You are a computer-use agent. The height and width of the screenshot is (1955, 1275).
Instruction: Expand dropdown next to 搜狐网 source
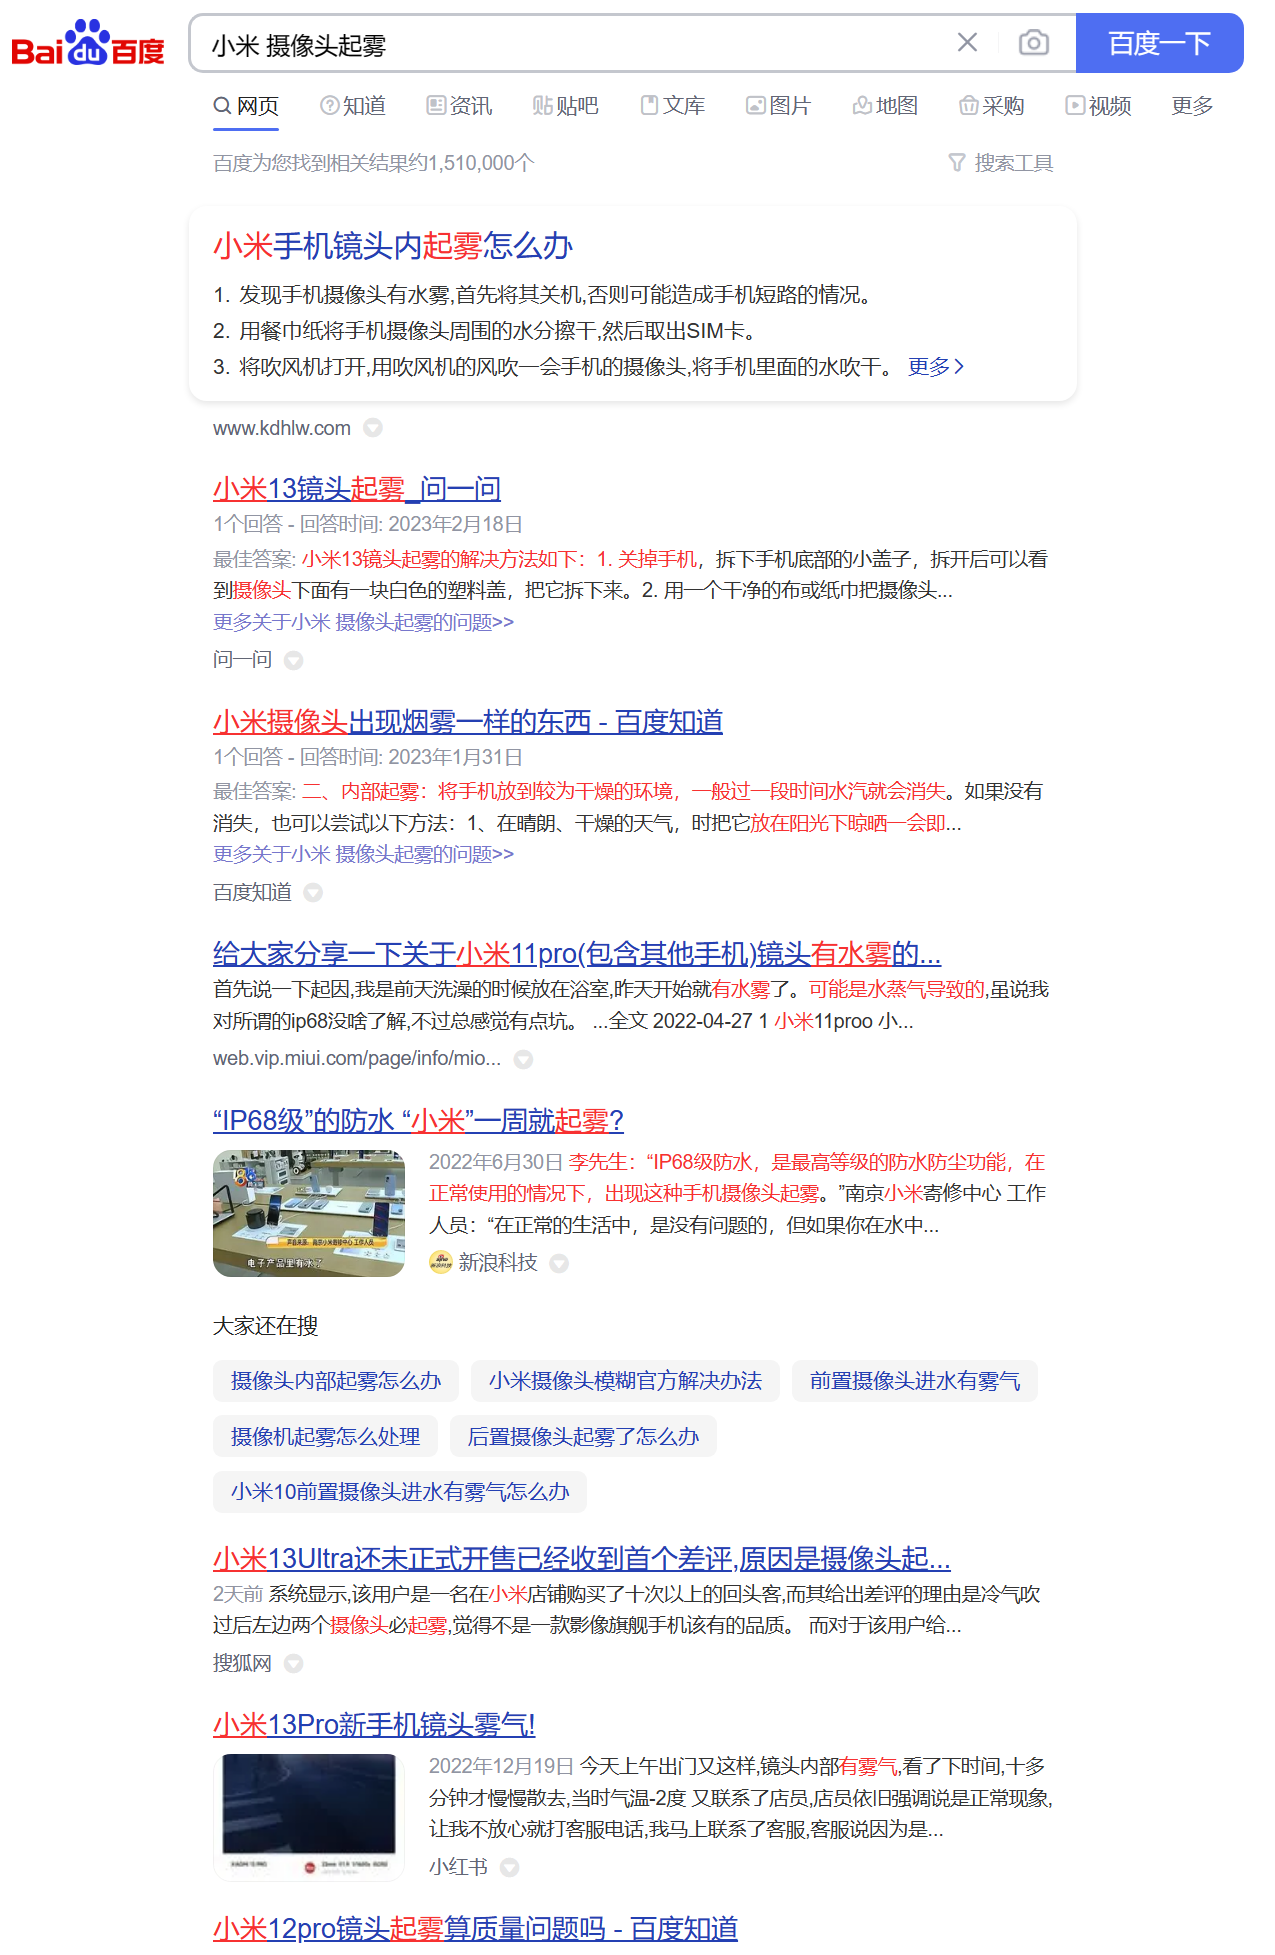[x=293, y=1664]
